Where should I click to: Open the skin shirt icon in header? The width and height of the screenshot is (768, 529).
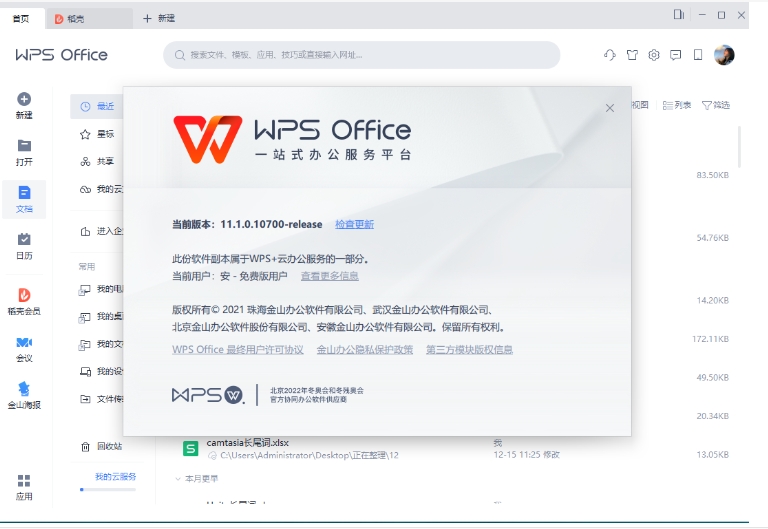[x=632, y=55]
